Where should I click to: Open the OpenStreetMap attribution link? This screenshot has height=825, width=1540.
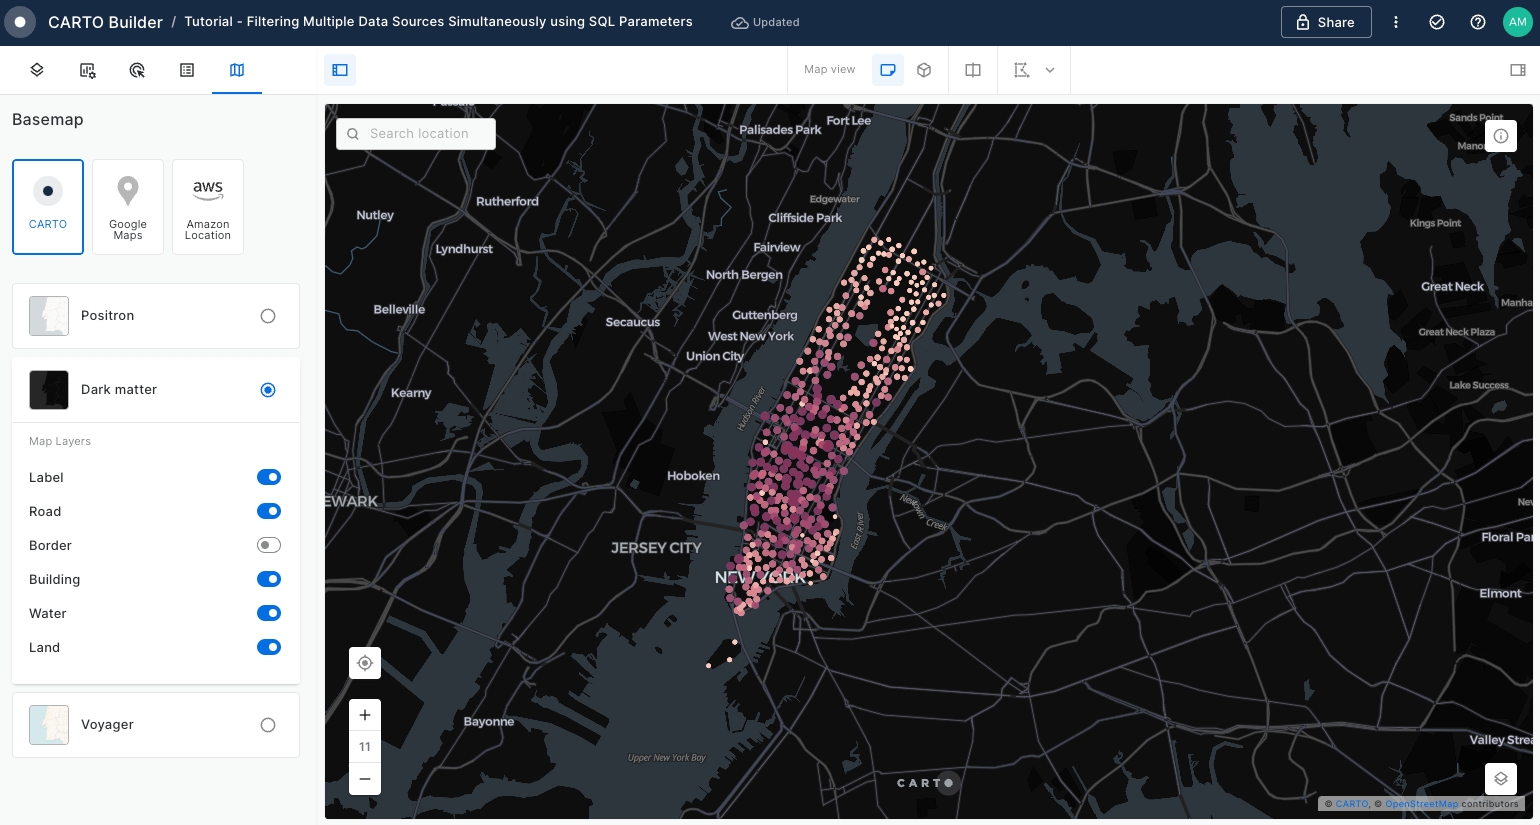point(1421,804)
